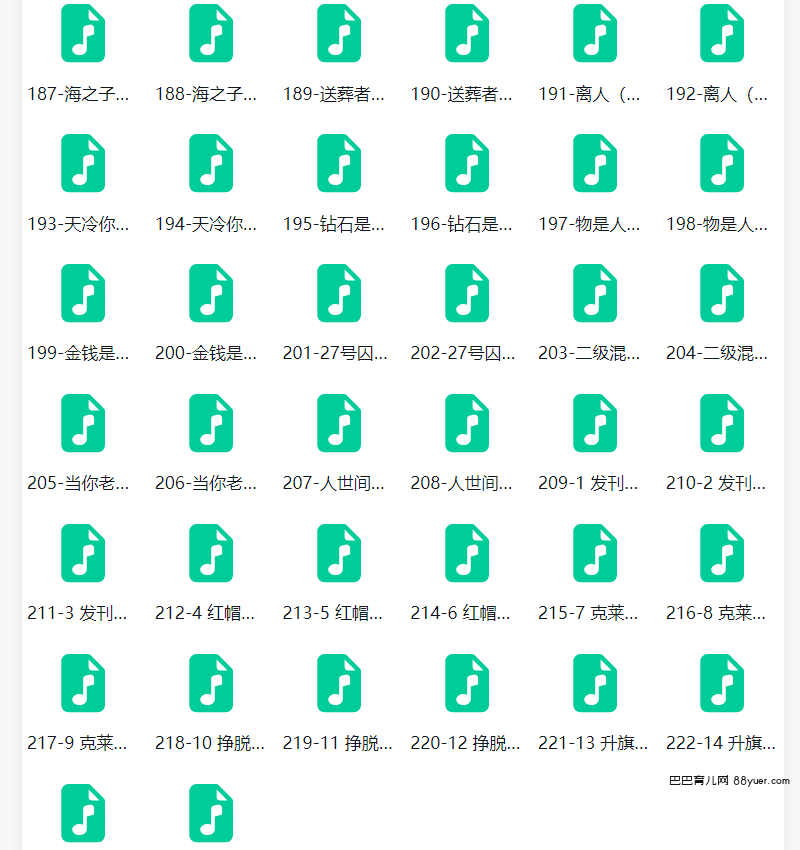This screenshot has width=800, height=850.
Task: Open the 199-金钱是 audio file icon
Action: pyautogui.click(x=83, y=293)
